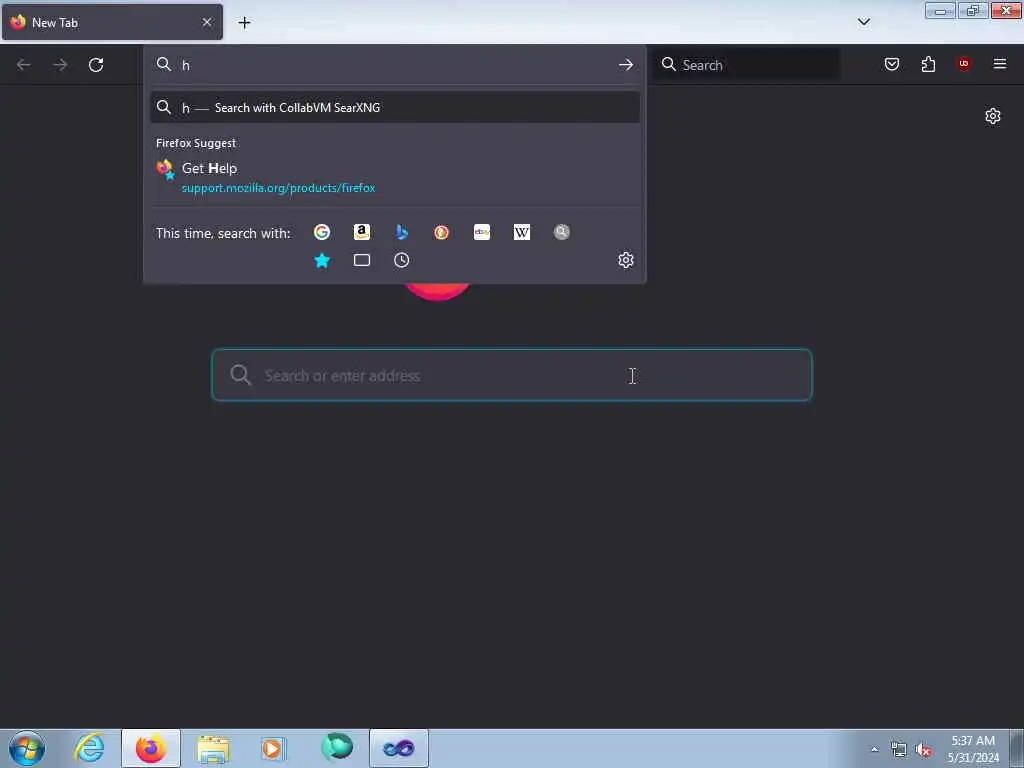Screen dimensions: 1024x768
Task: Choose 'h — Search with CollabVM SearXNG' suggestion
Action: (394, 108)
